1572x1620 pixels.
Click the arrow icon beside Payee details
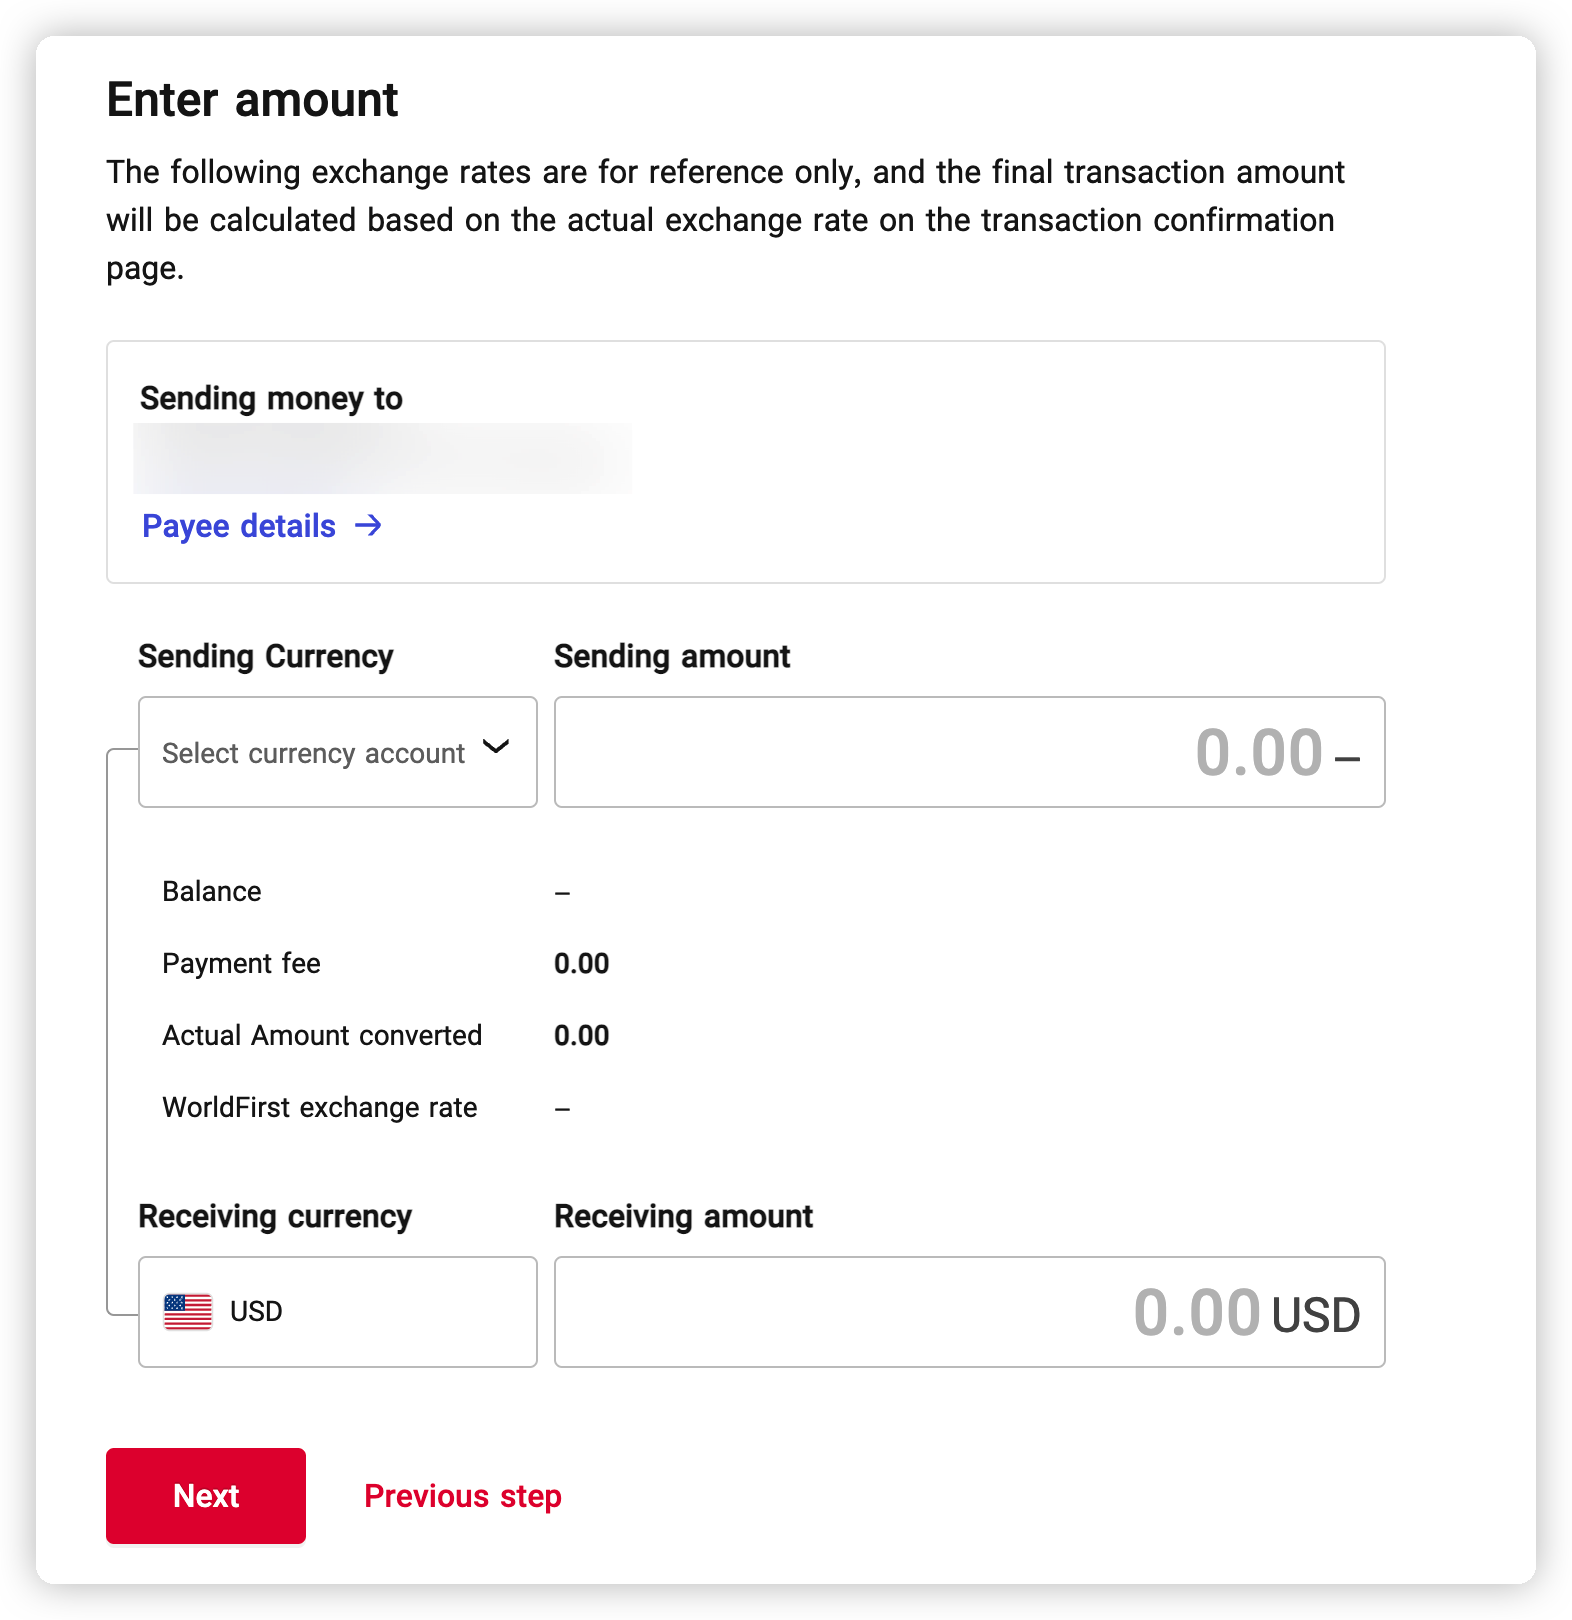point(369,525)
